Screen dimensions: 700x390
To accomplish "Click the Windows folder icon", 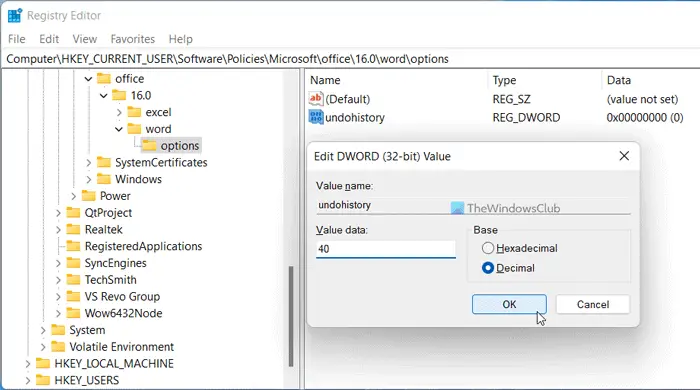I will [104, 179].
